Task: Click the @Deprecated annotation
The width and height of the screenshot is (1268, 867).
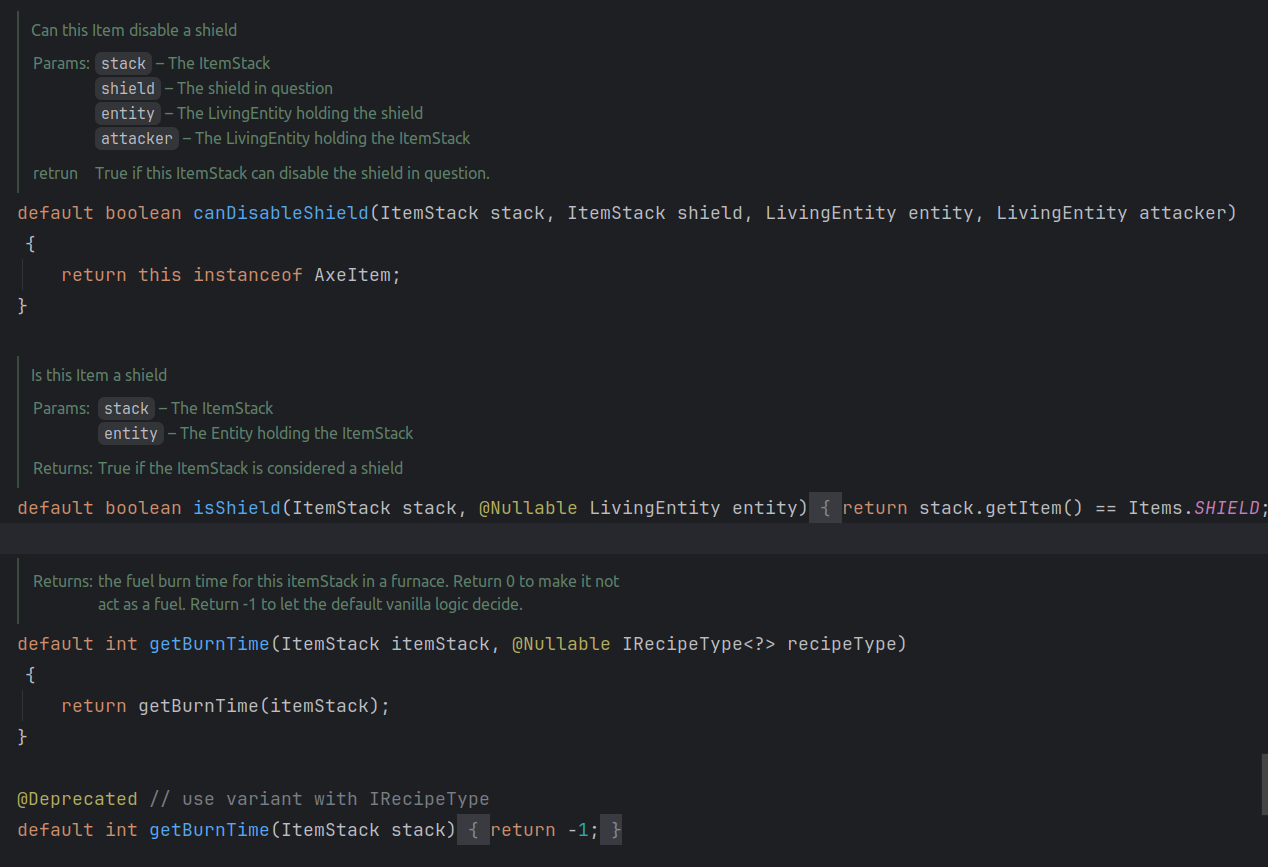Action: 77,799
